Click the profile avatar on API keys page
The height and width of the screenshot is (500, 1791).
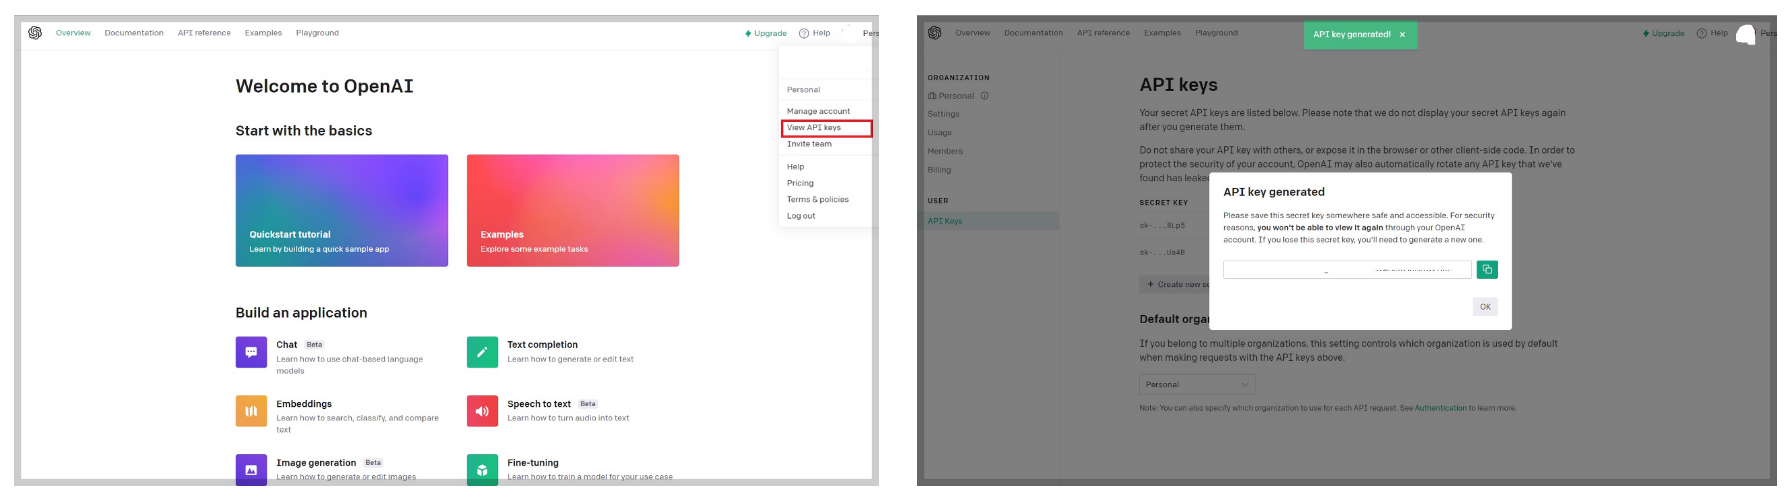(1746, 35)
